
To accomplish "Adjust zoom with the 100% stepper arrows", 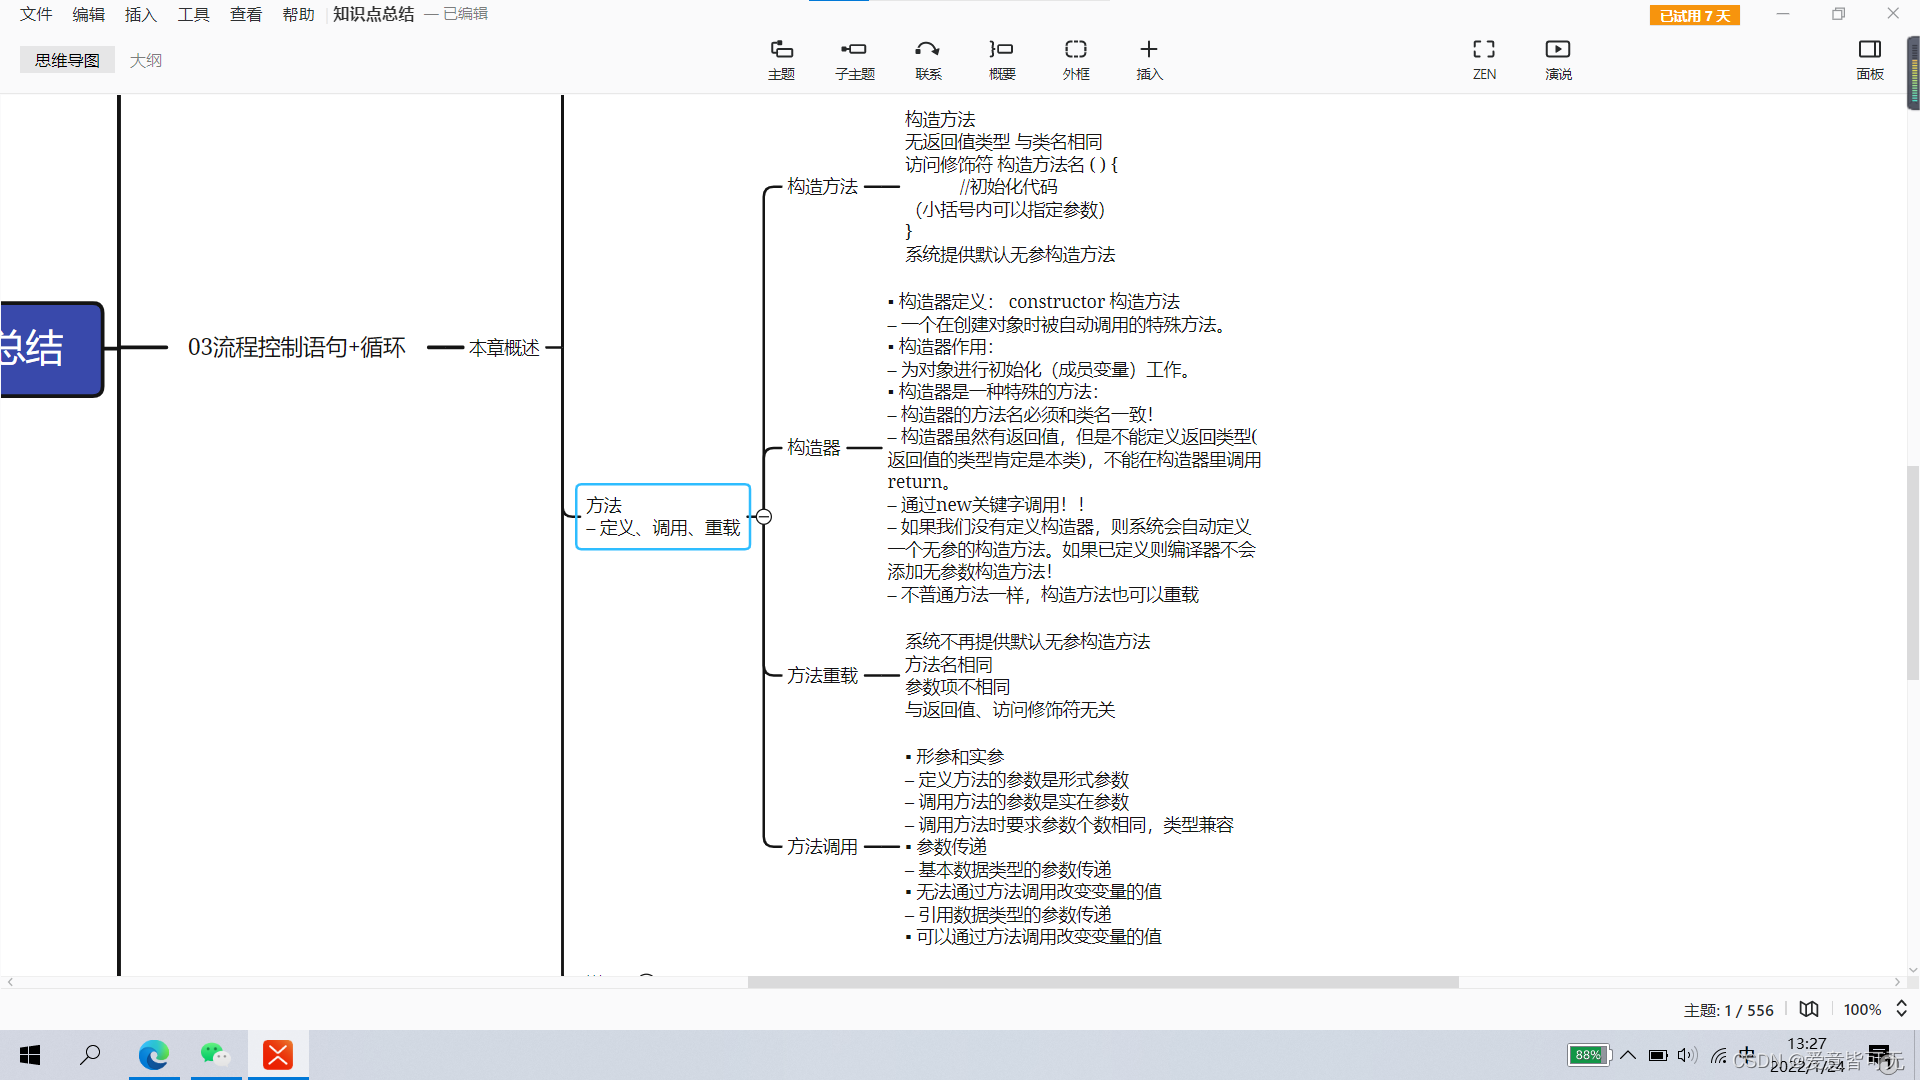I will click(1901, 1009).
